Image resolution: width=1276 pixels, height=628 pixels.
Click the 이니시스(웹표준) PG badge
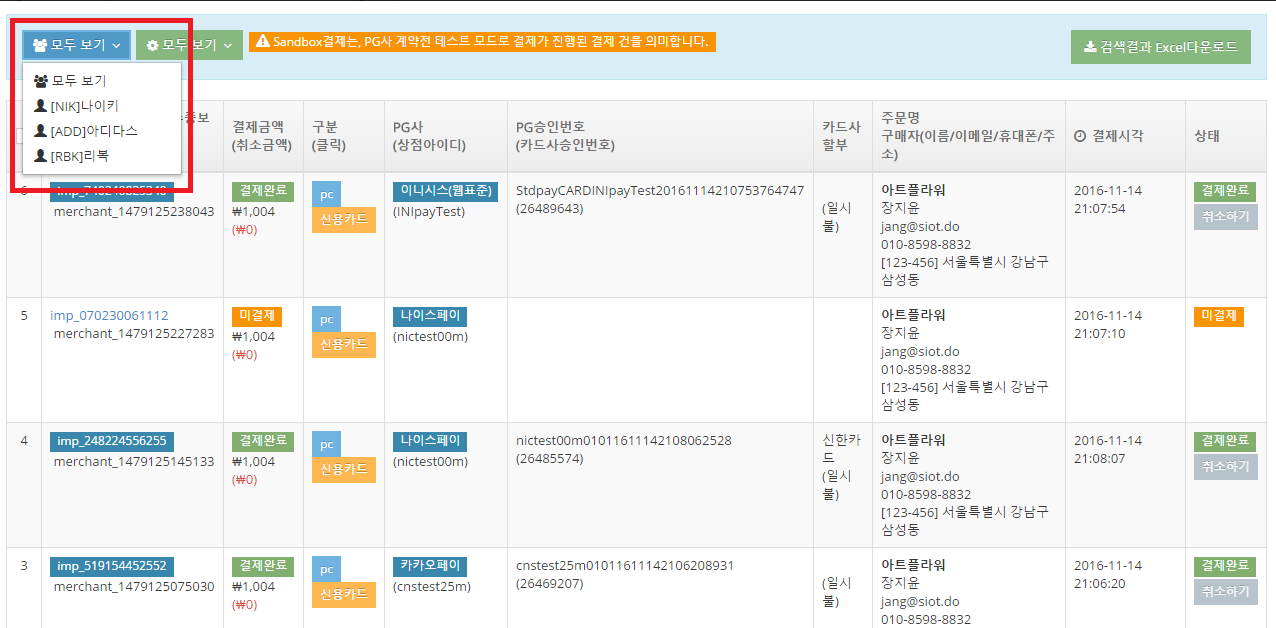(445, 191)
